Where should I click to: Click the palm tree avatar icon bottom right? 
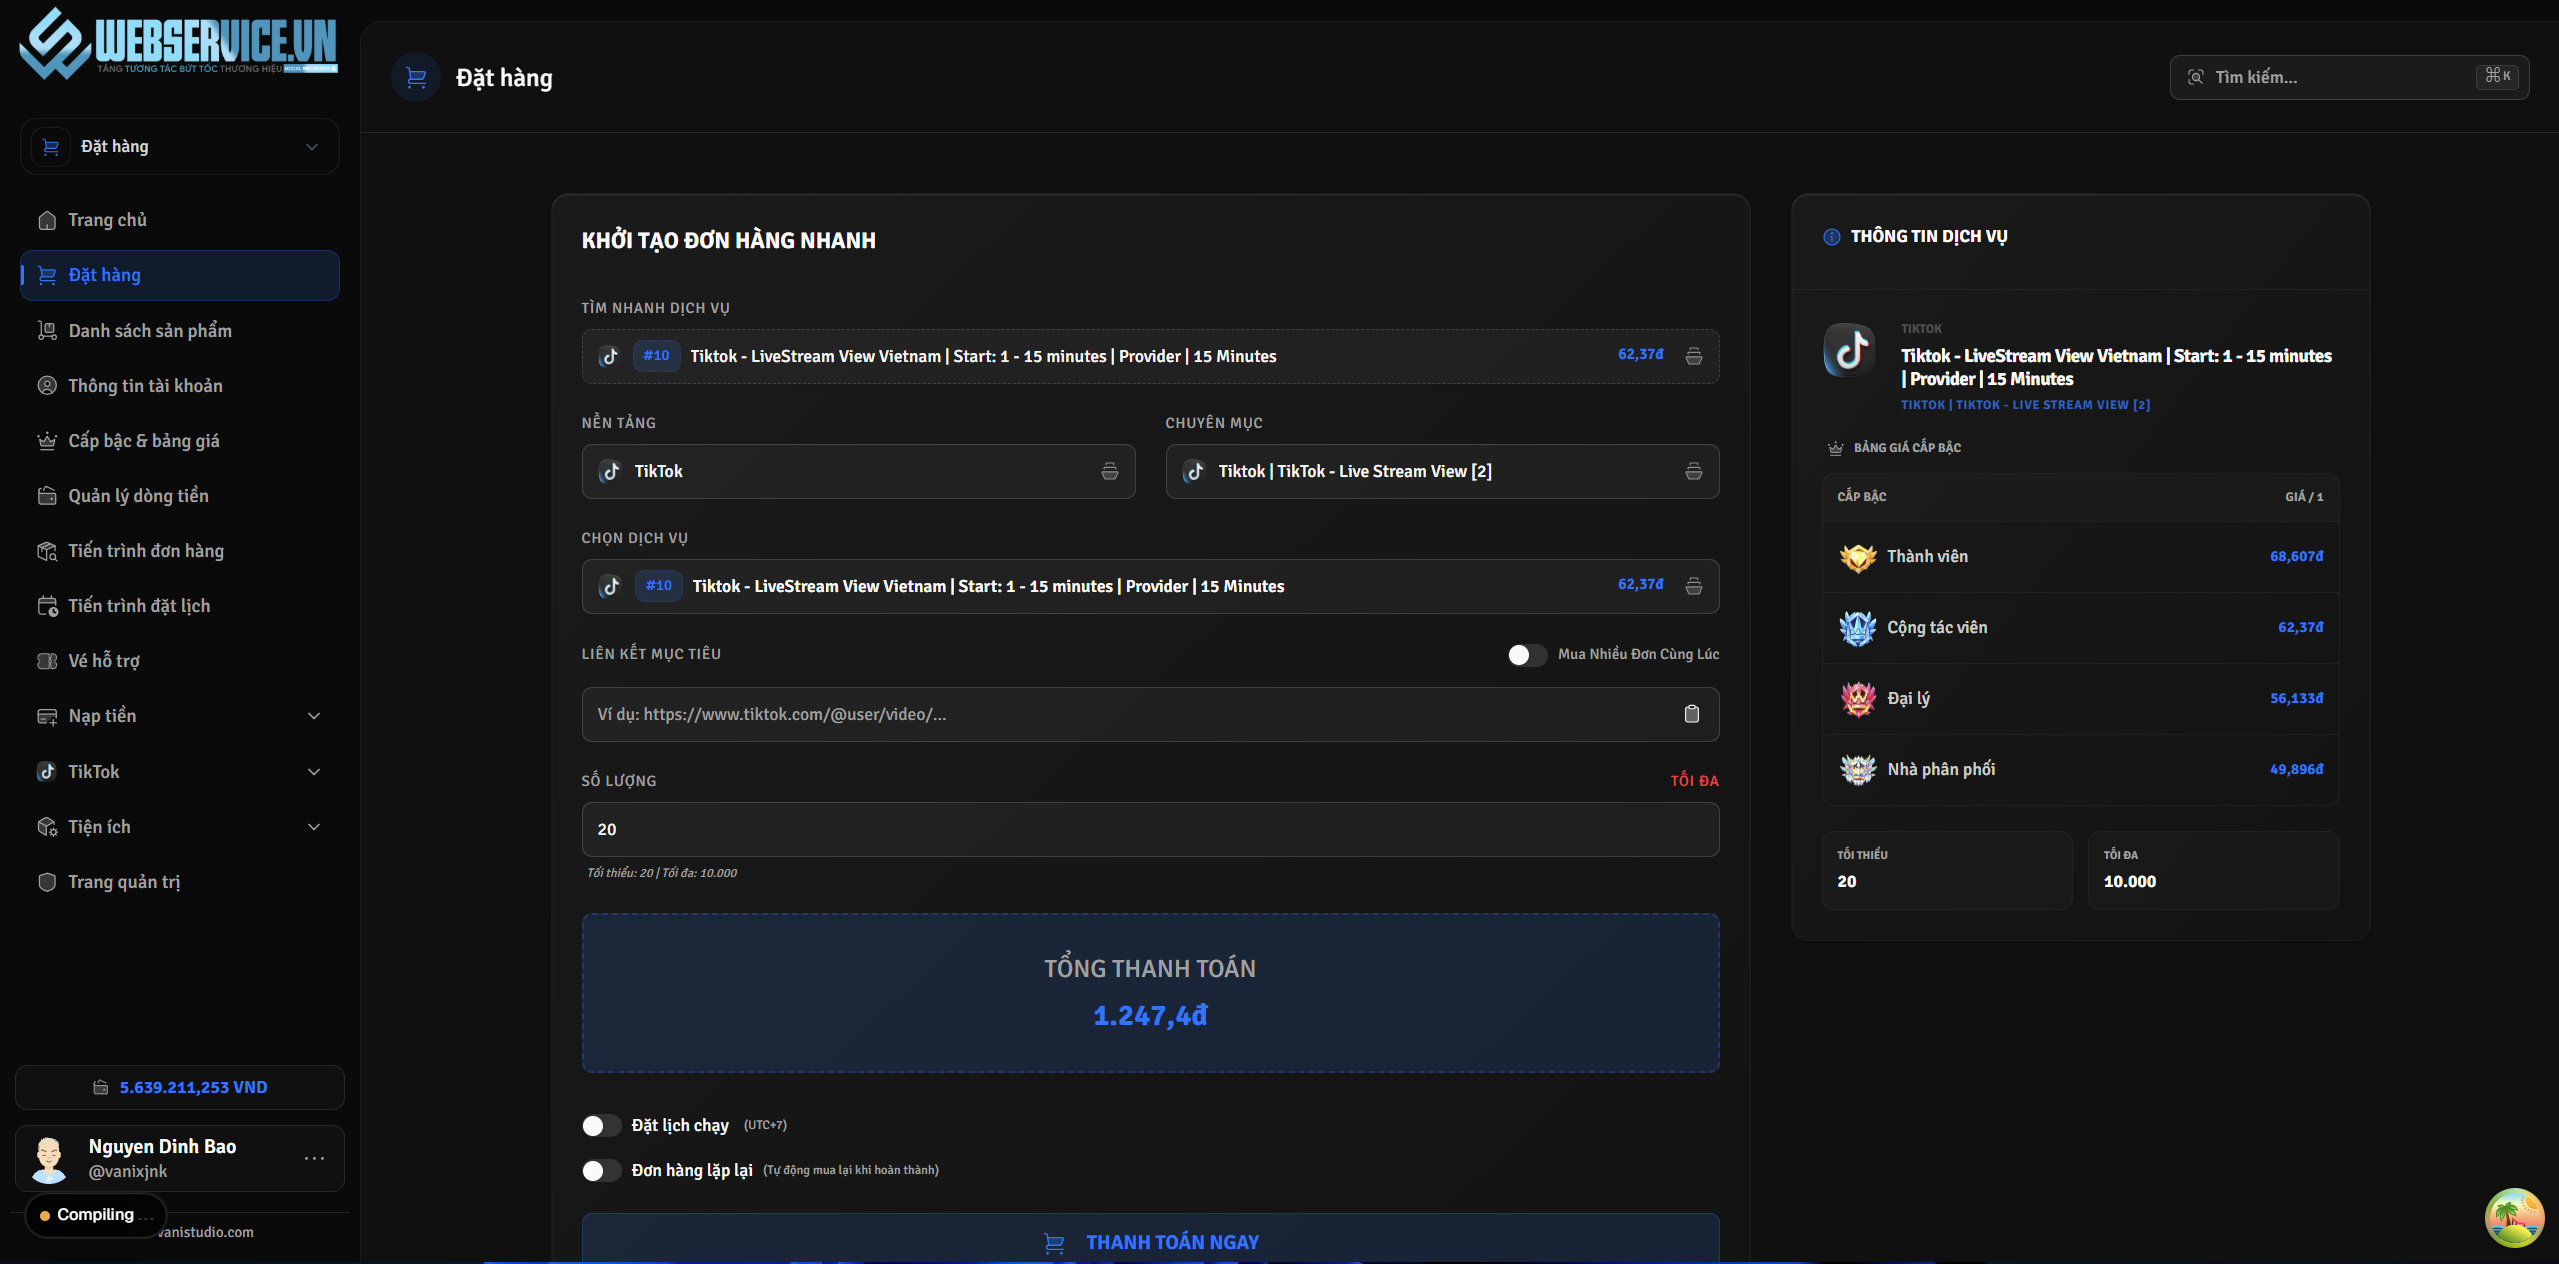tap(2513, 1217)
